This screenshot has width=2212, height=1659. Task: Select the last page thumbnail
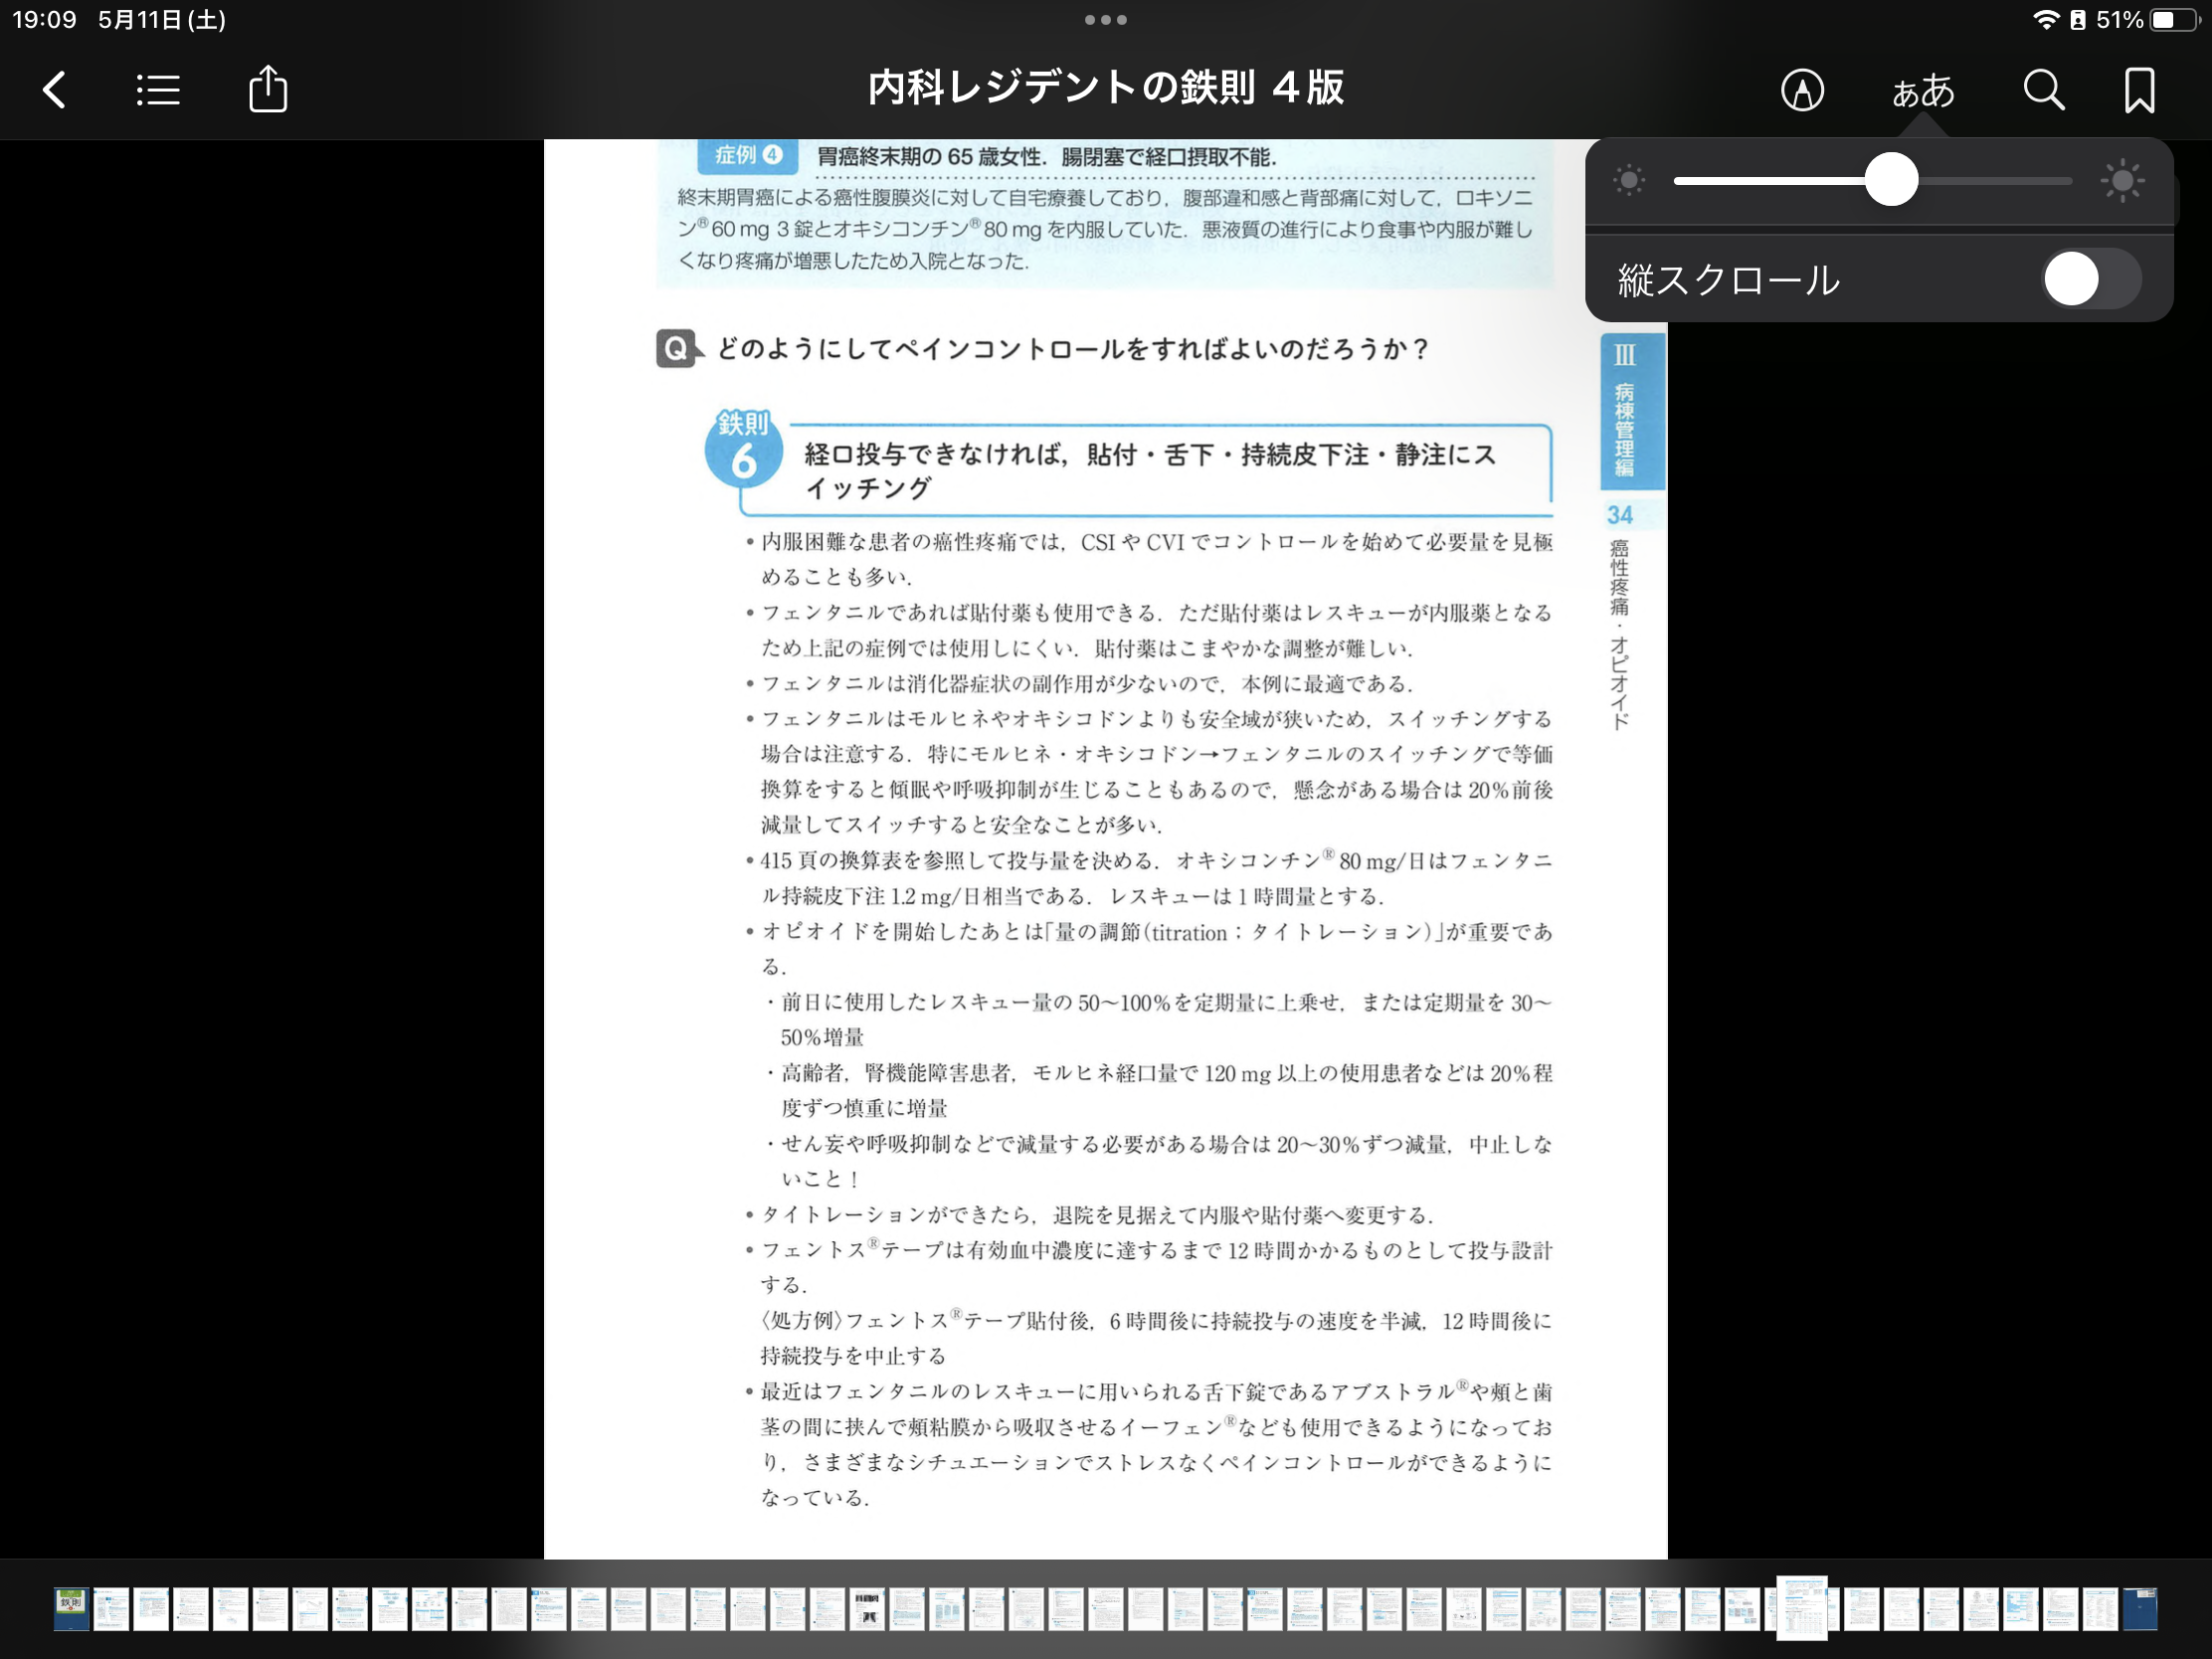2139,1609
